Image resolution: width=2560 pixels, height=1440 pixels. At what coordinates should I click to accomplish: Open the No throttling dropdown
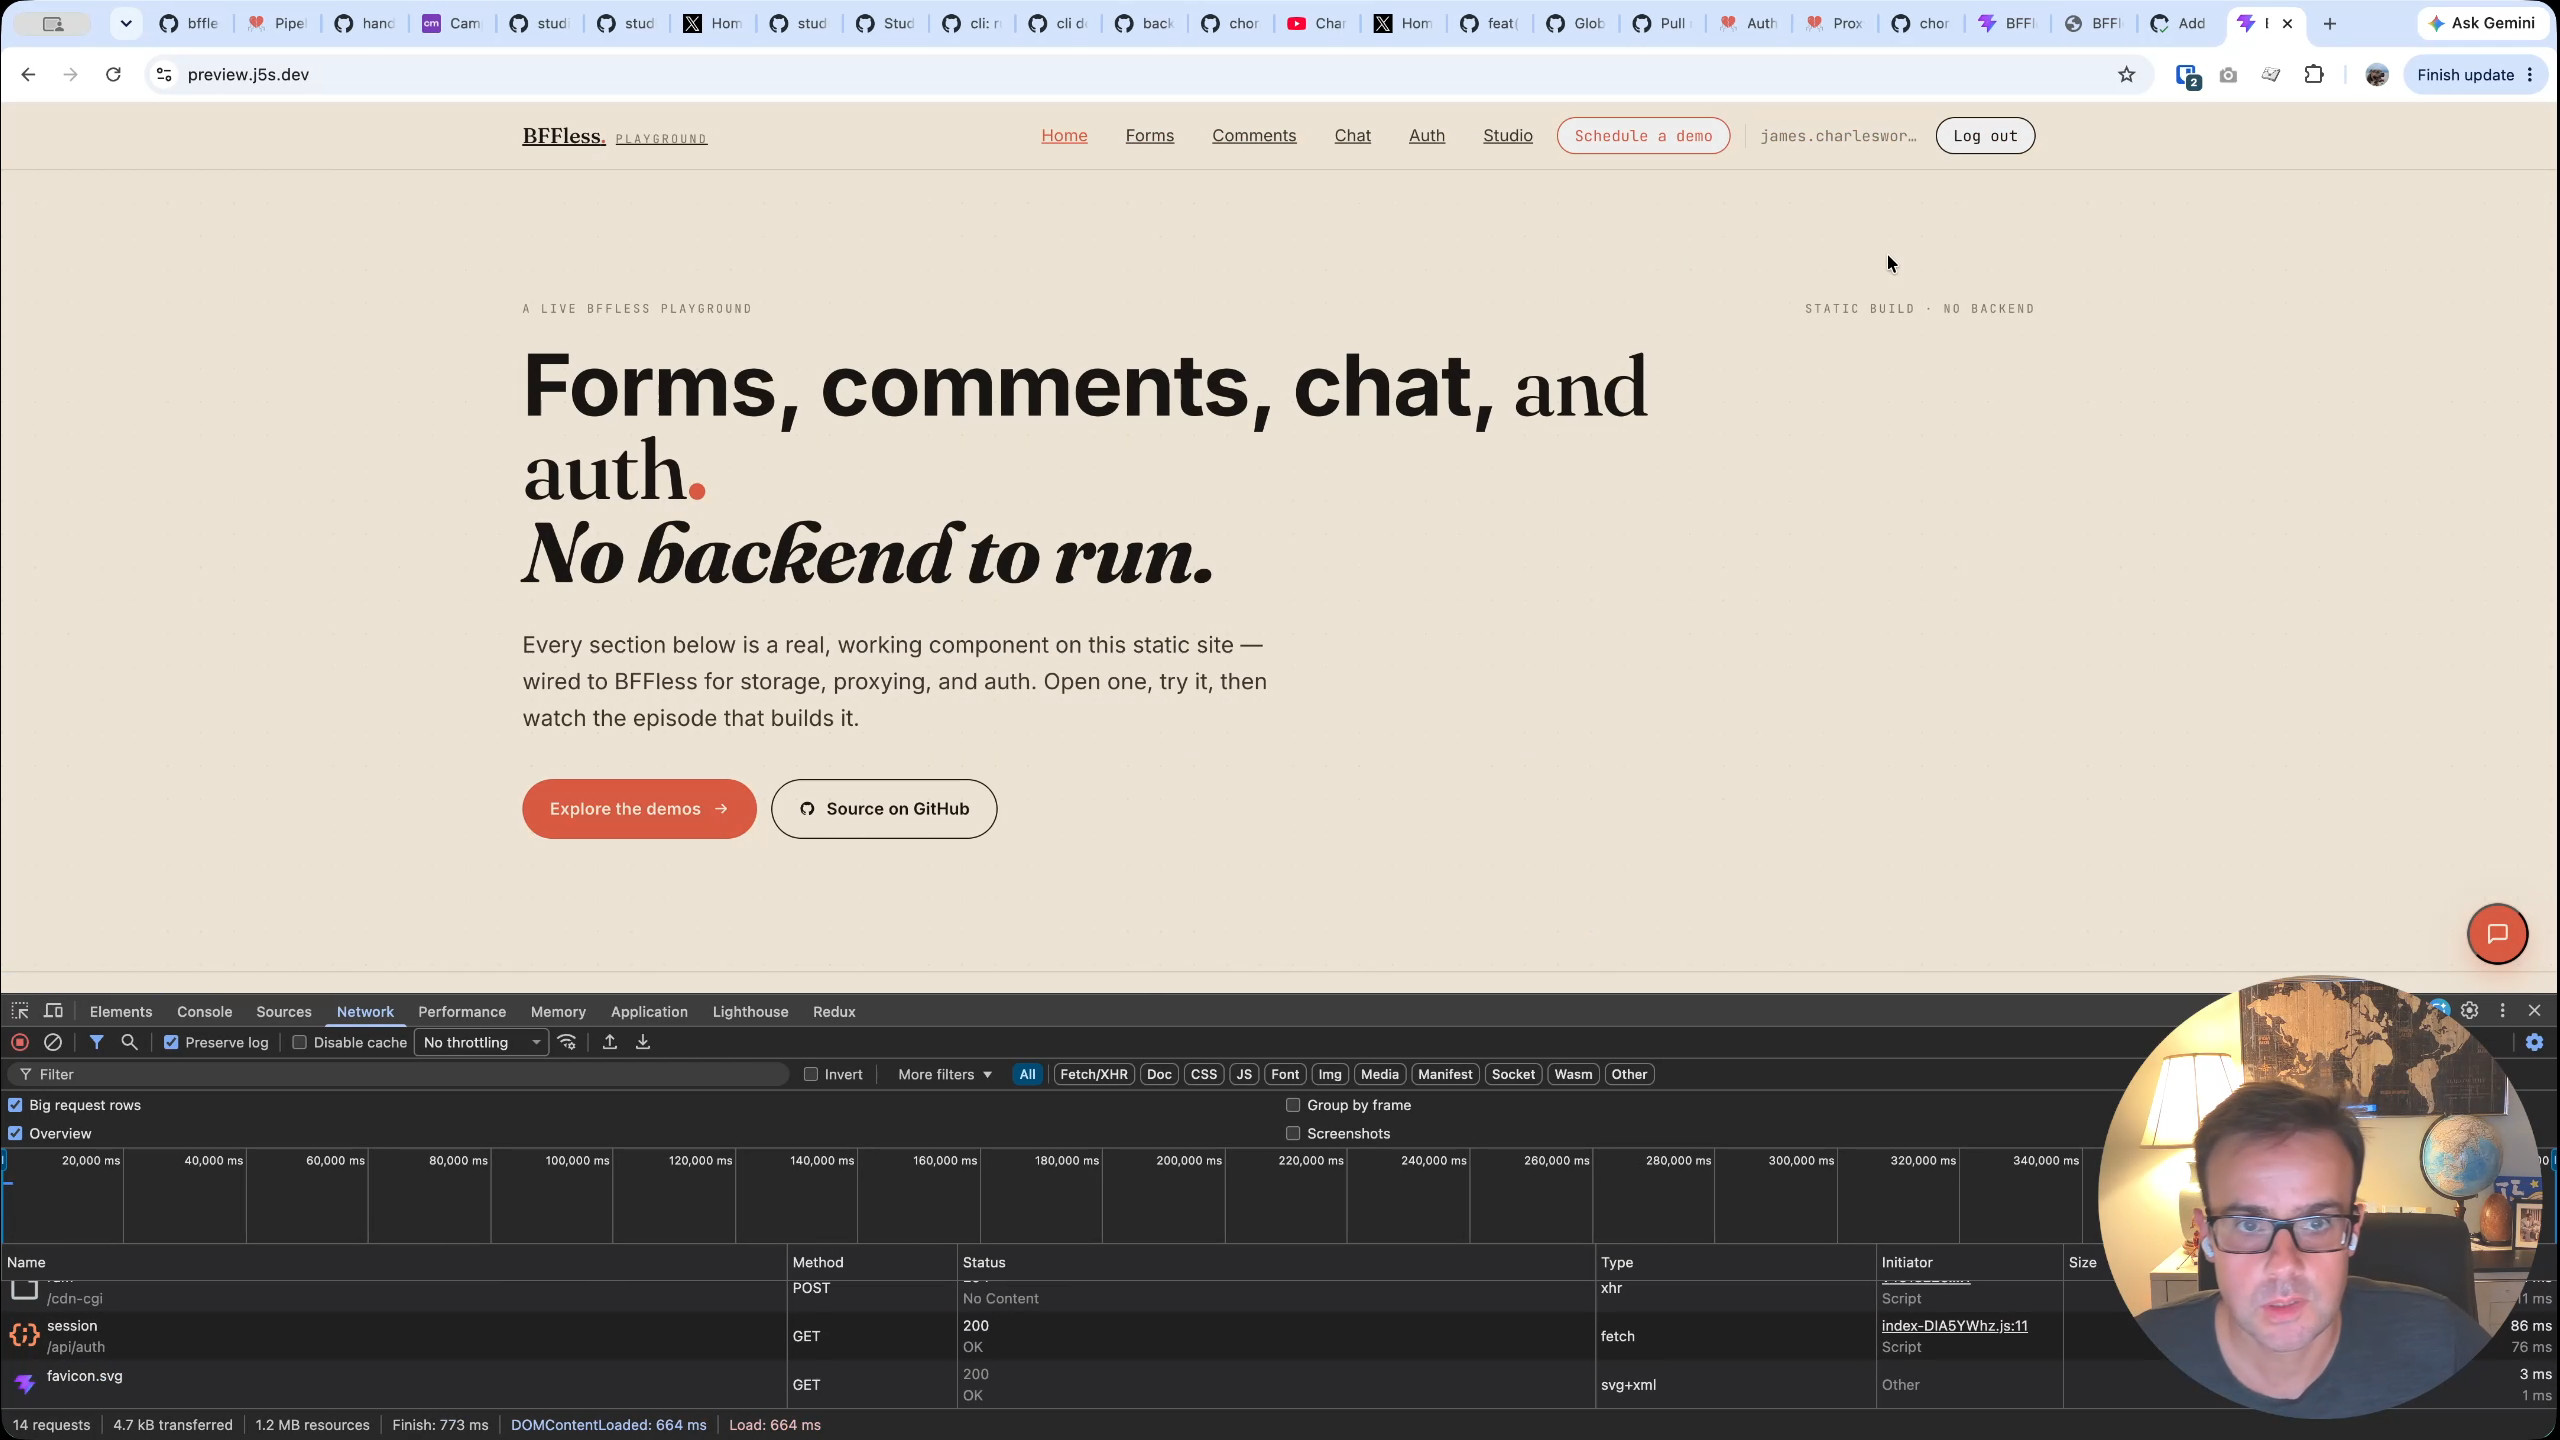click(x=481, y=1042)
